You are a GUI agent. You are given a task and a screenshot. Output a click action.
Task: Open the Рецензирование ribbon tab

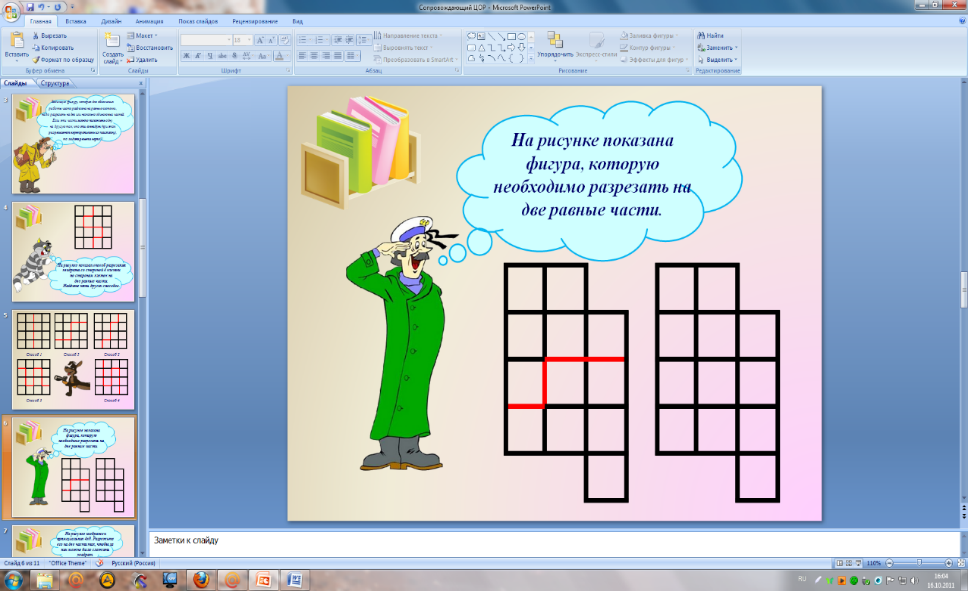point(255,21)
